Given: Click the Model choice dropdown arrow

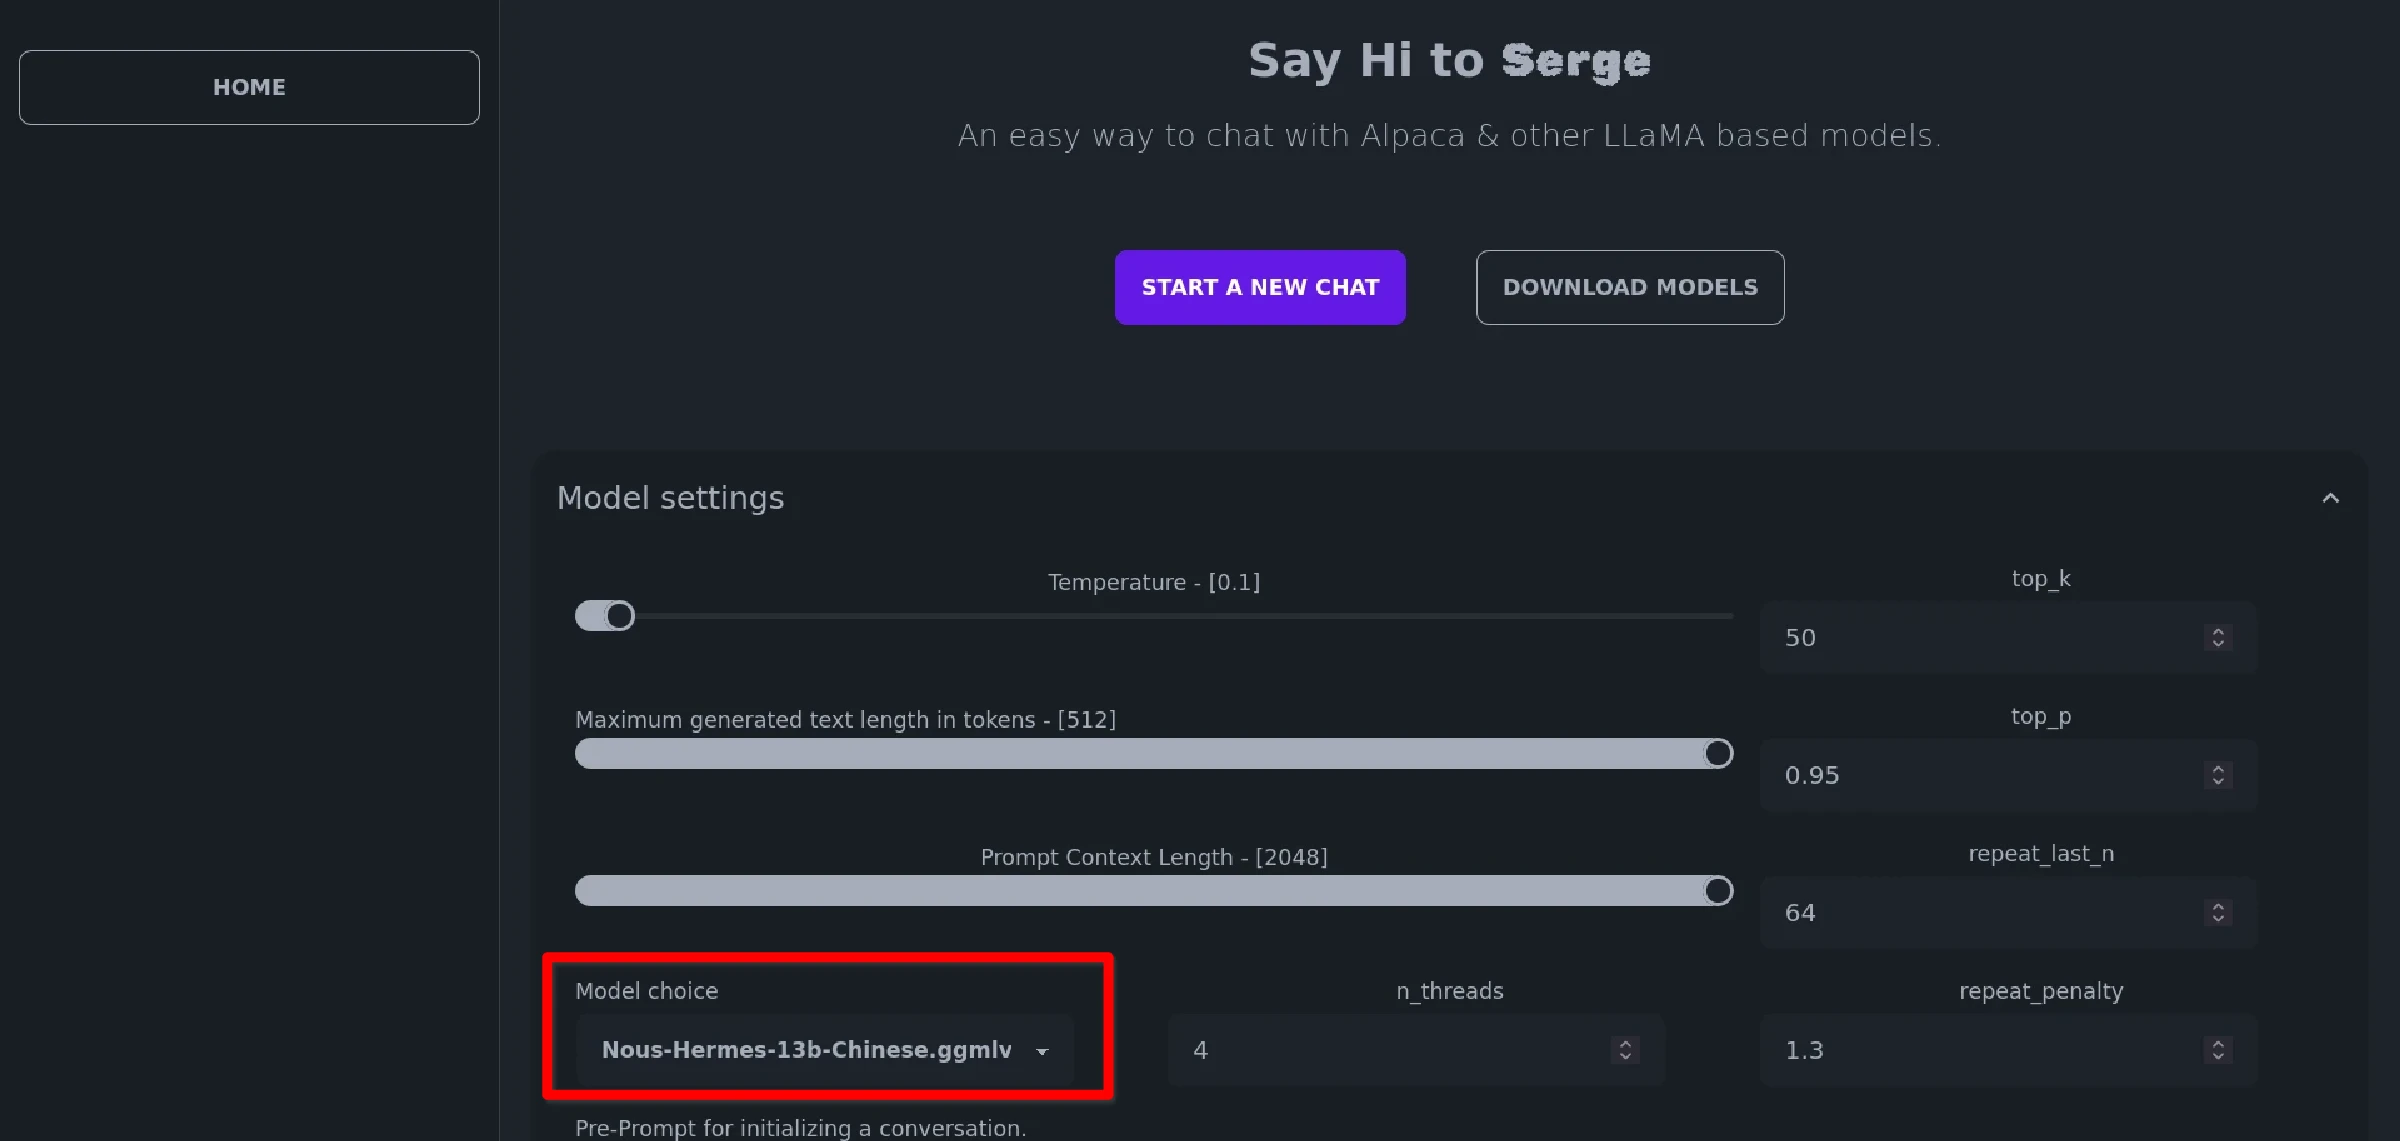Looking at the screenshot, I should coord(1042,1051).
